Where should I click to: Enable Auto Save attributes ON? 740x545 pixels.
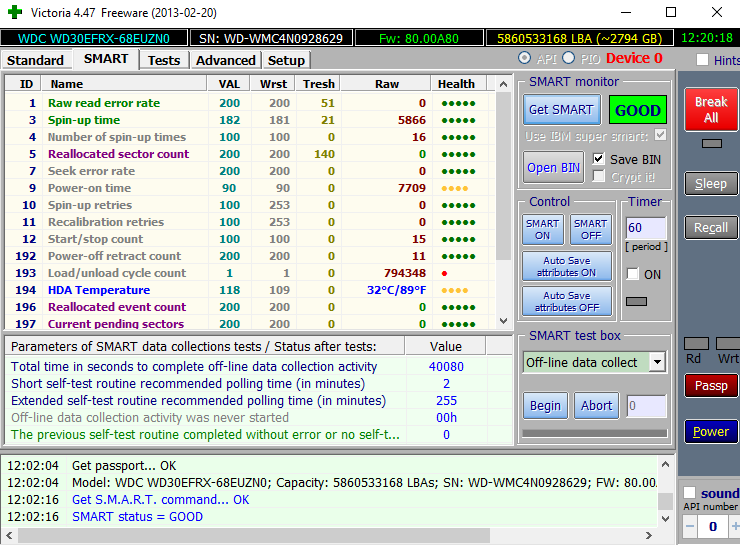(x=567, y=266)
